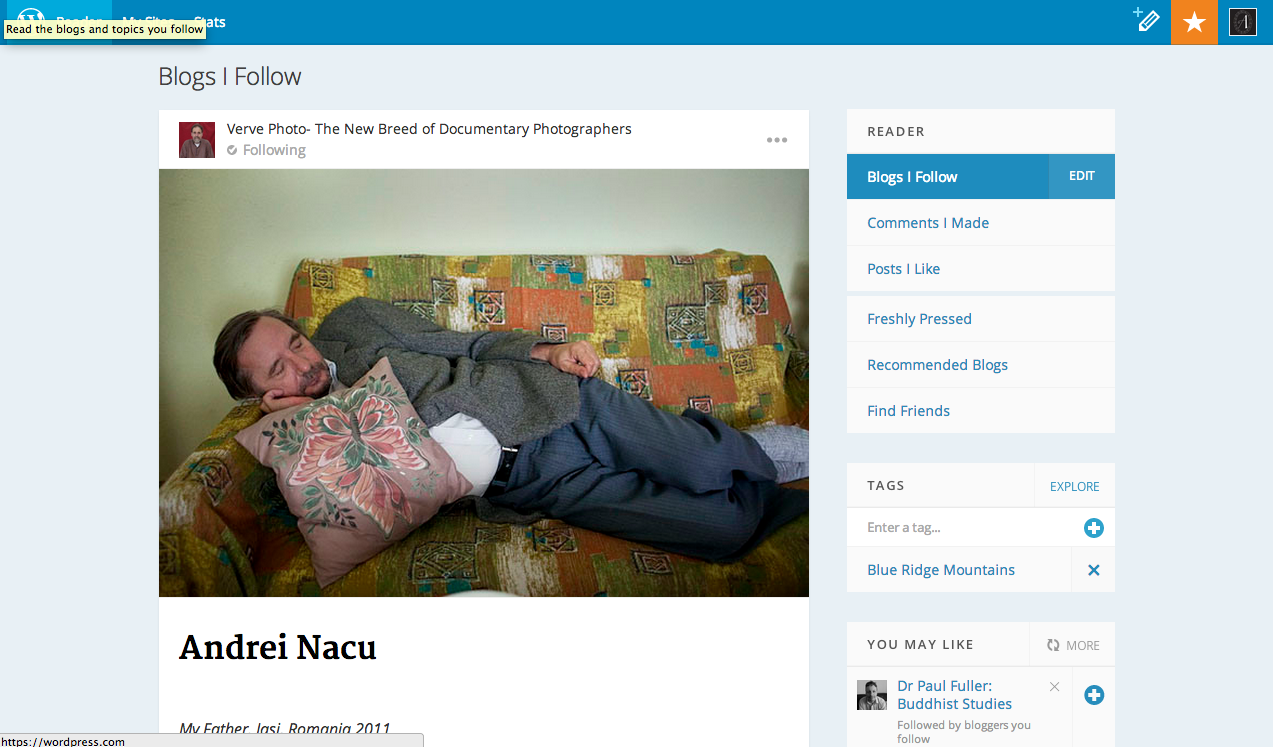Click the Verve Photo blog avatar

(x=197, y=140)
